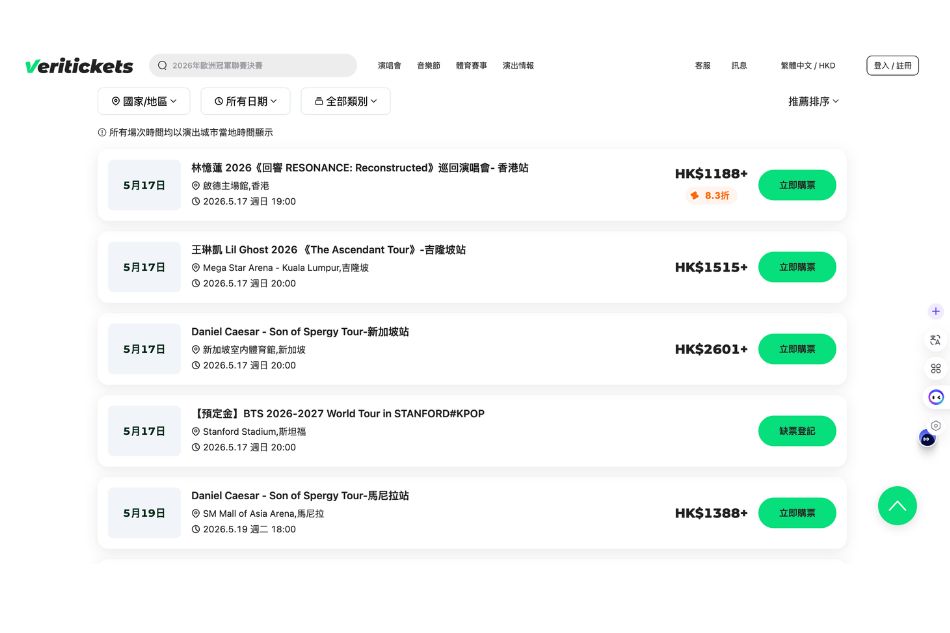Click the 登入 / 註冊 login button
Viewport: 950px width, 633px height.
point(892,65)
